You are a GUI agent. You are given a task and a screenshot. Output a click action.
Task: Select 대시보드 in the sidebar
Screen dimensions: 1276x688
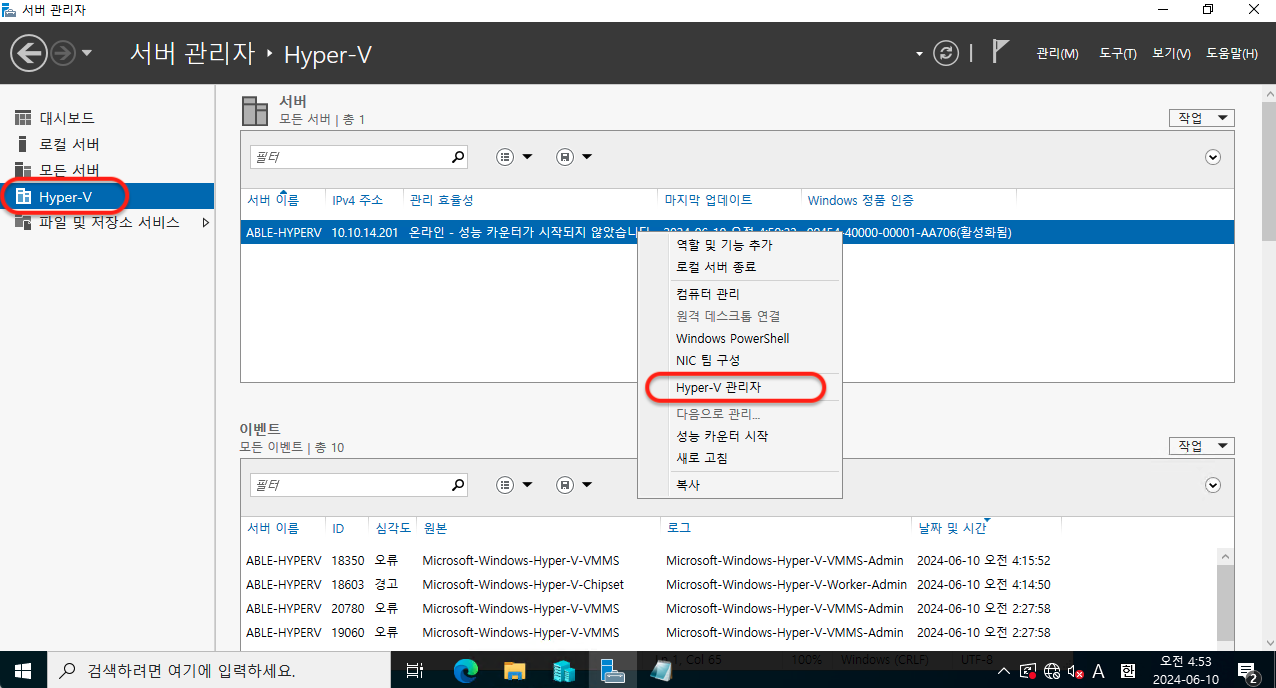[x=67, y=118]
